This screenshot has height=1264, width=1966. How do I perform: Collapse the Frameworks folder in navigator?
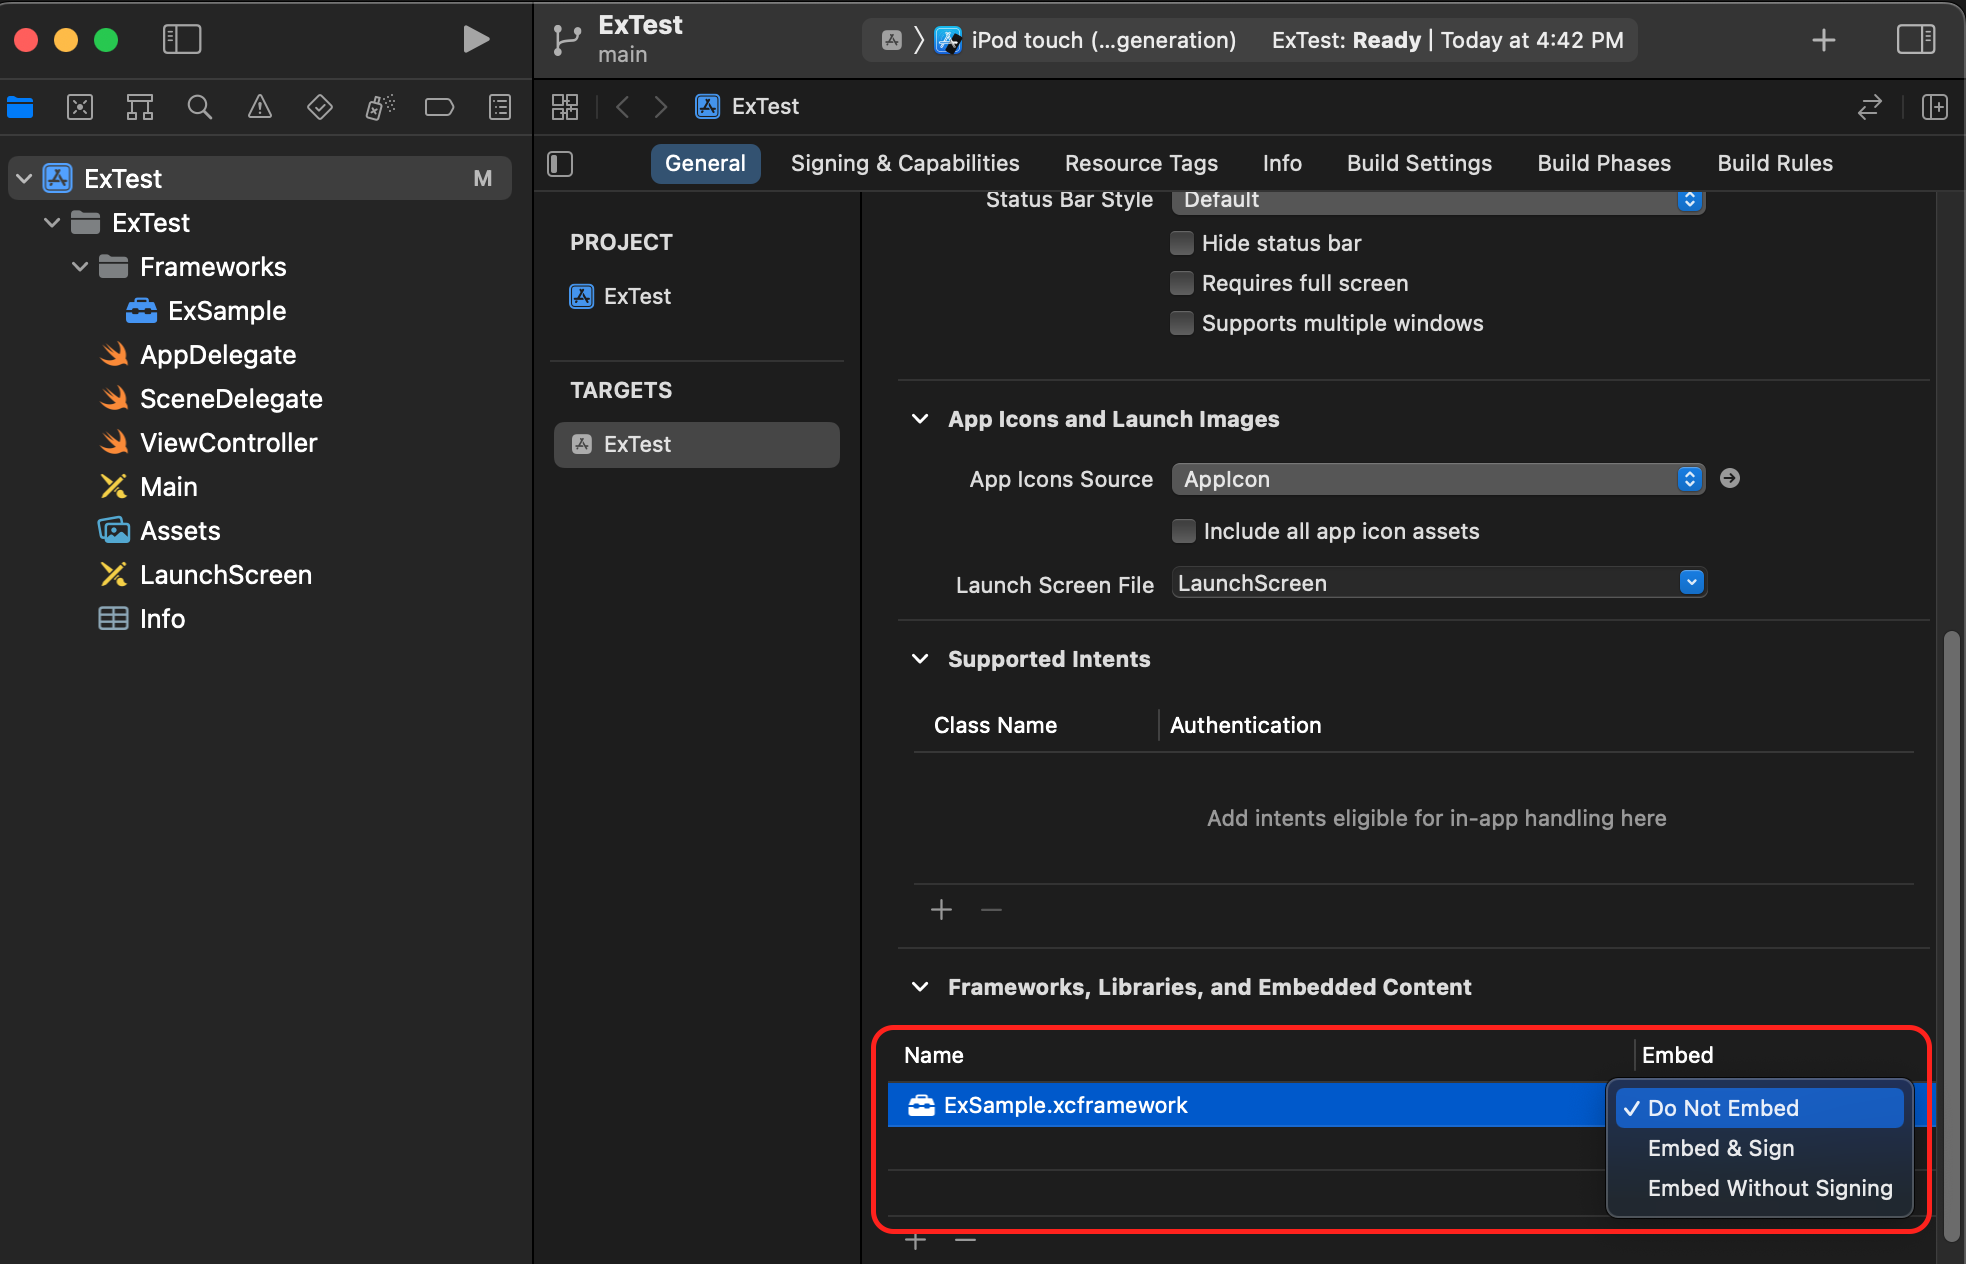tap(80, 267)
